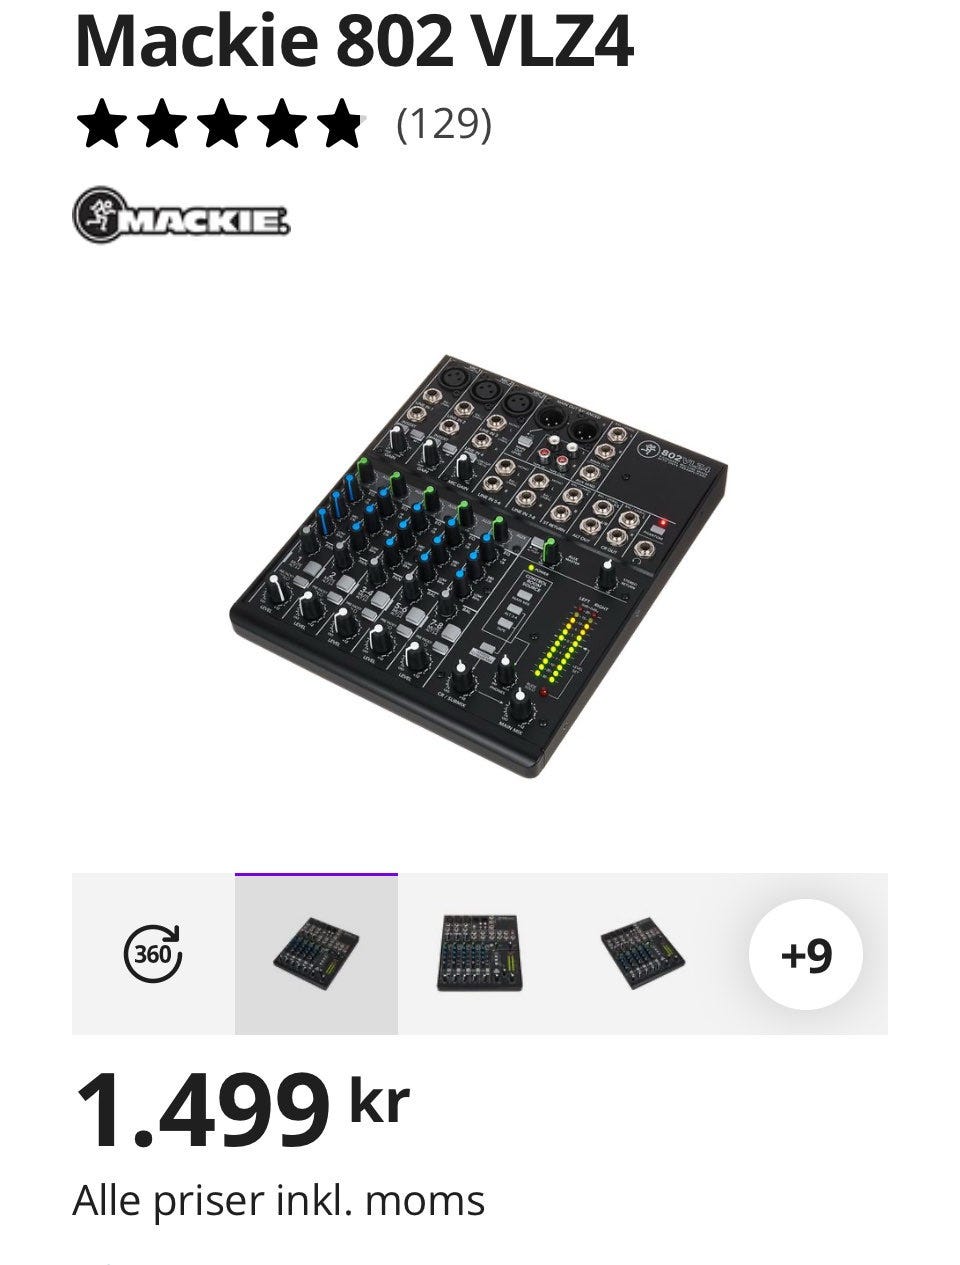Click the 'kr' currency label
Image resolution: width=960 pixels, height=1265 pixels.
click(379, 1100)
